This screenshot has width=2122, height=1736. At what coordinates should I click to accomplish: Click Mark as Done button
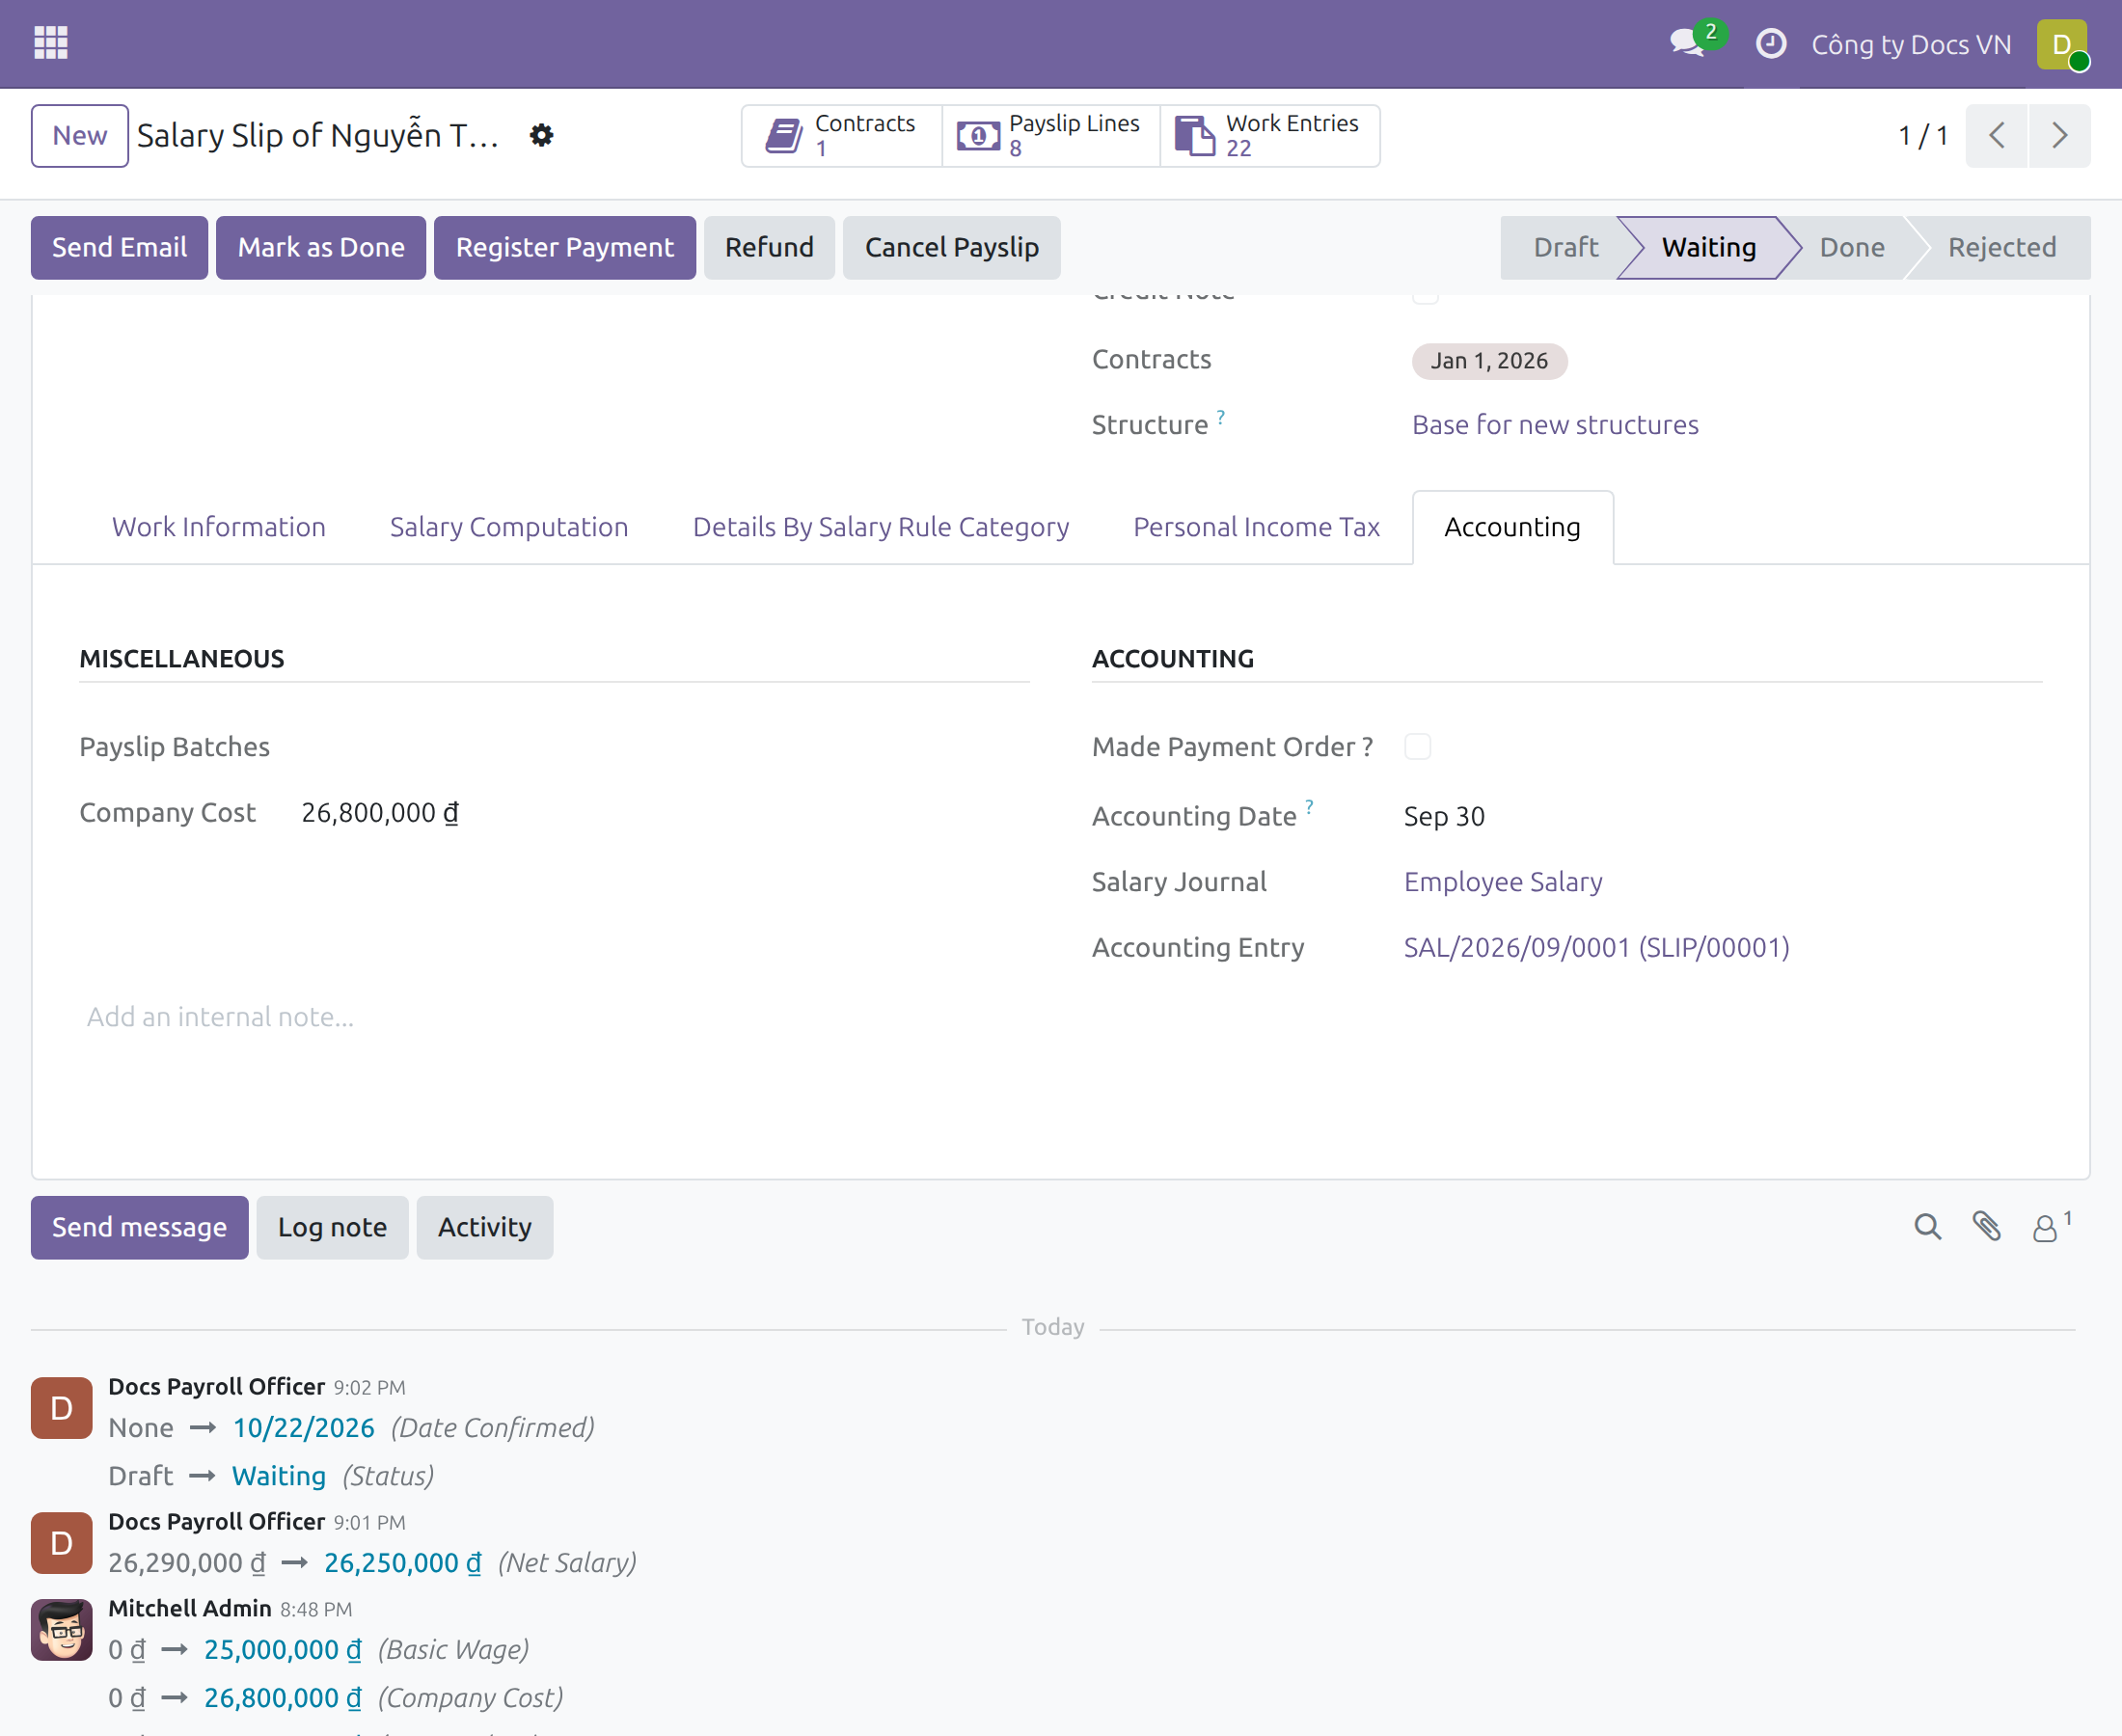[x=321, y=248]
